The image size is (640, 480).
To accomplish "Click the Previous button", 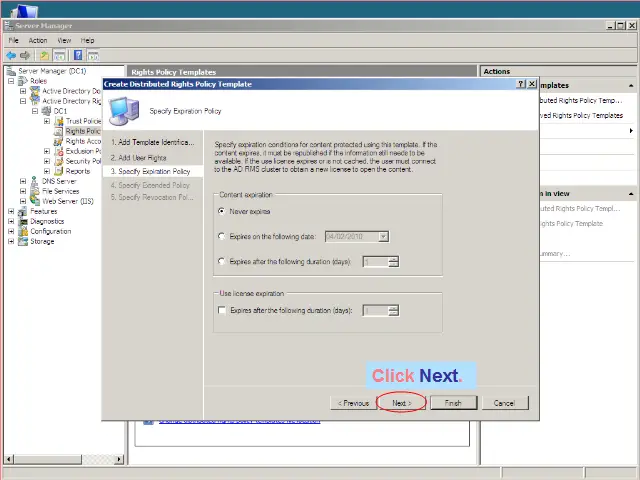I will coord(353,403).
